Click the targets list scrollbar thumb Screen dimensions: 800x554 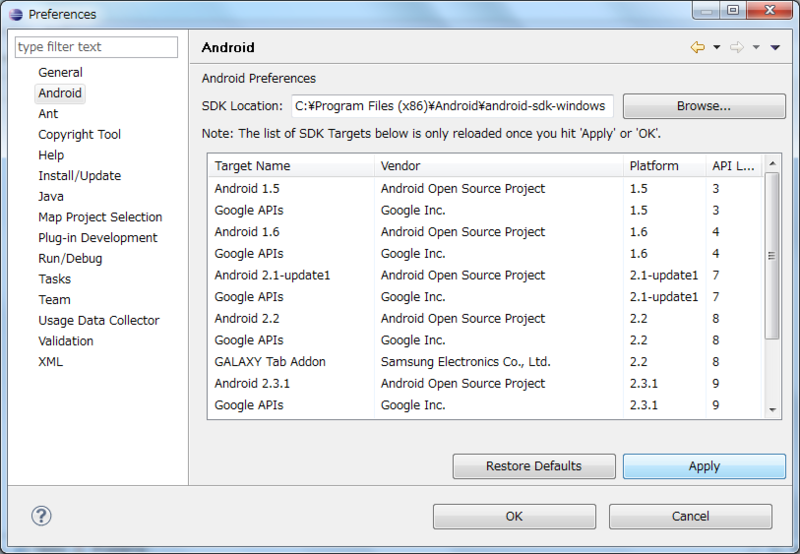[772, 256]
